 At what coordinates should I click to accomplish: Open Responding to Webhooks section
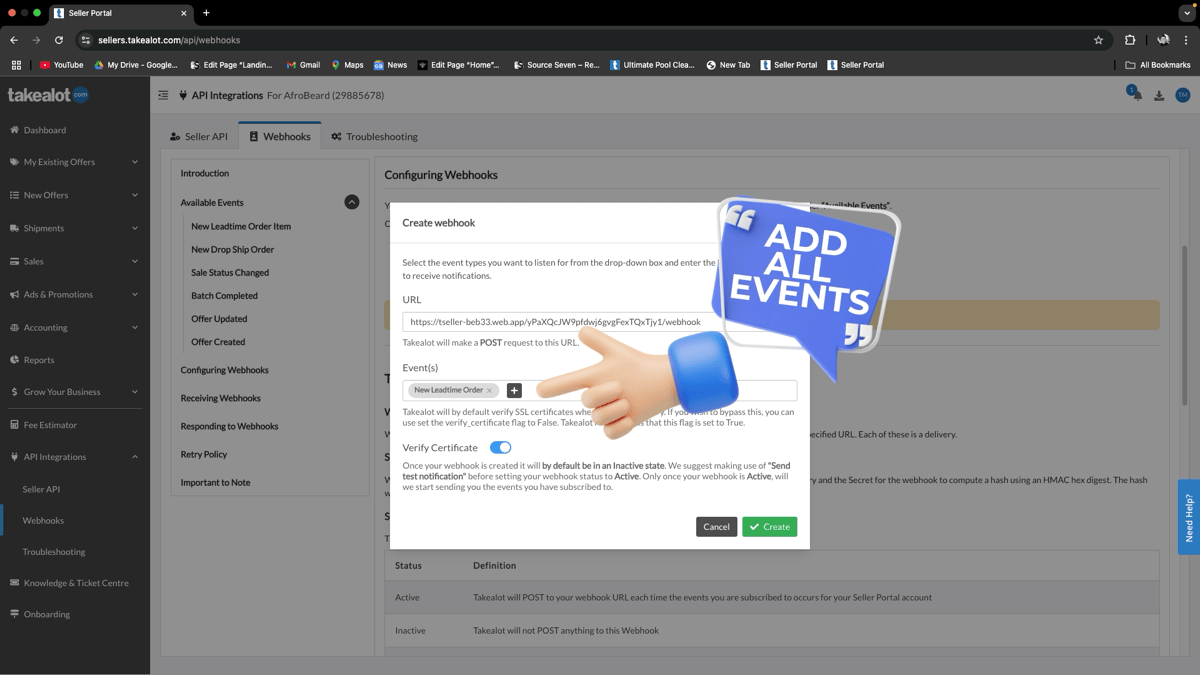[229, 426]
